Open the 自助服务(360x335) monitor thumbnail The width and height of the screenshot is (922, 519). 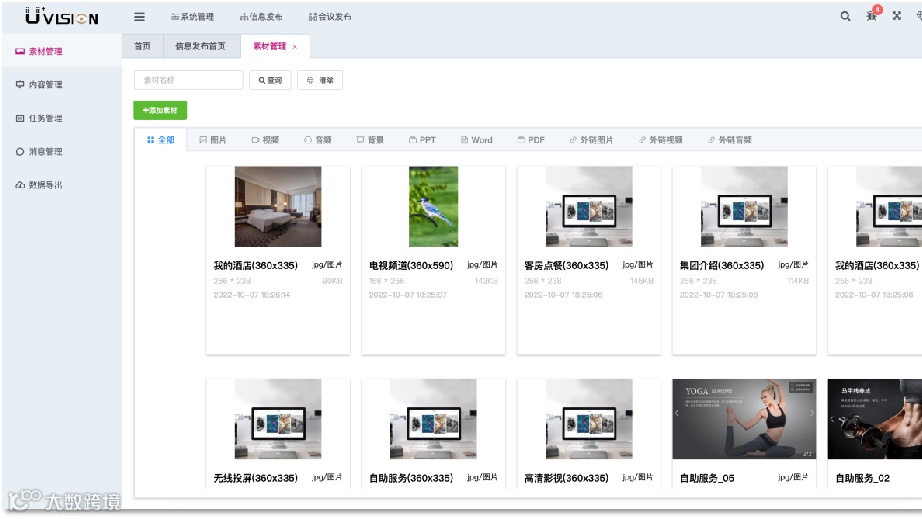coord(433,418)
